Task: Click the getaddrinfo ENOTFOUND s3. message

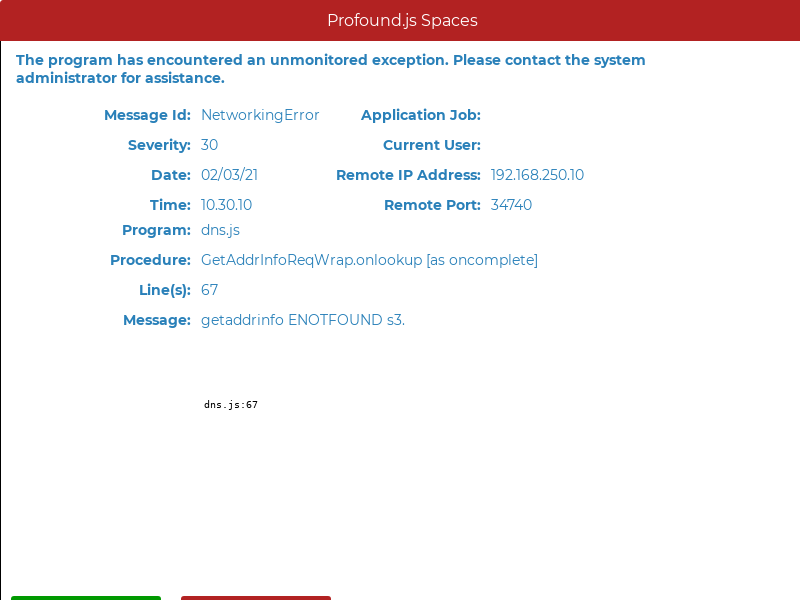Action: point(302,320)
